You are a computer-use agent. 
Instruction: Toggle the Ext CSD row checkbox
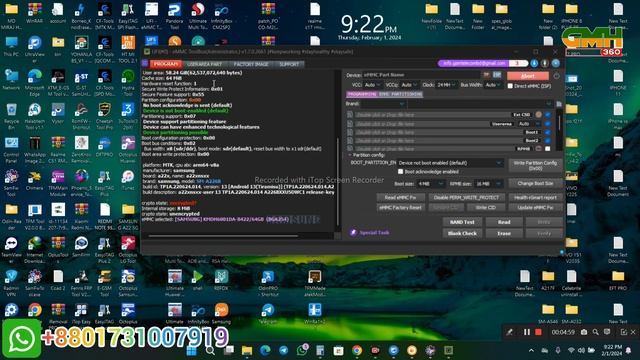pyautogui.click(x=548, y=115)
